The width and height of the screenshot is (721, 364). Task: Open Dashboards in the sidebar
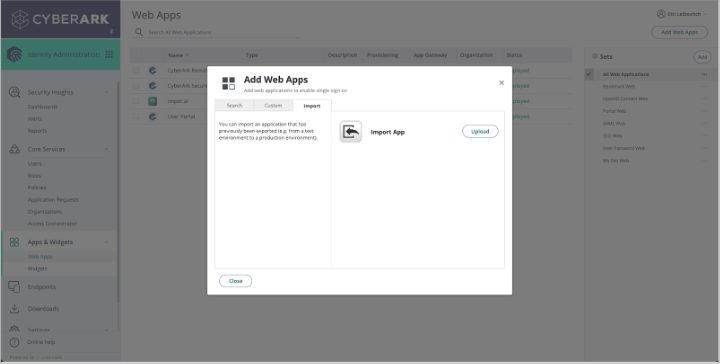[42, 107]
